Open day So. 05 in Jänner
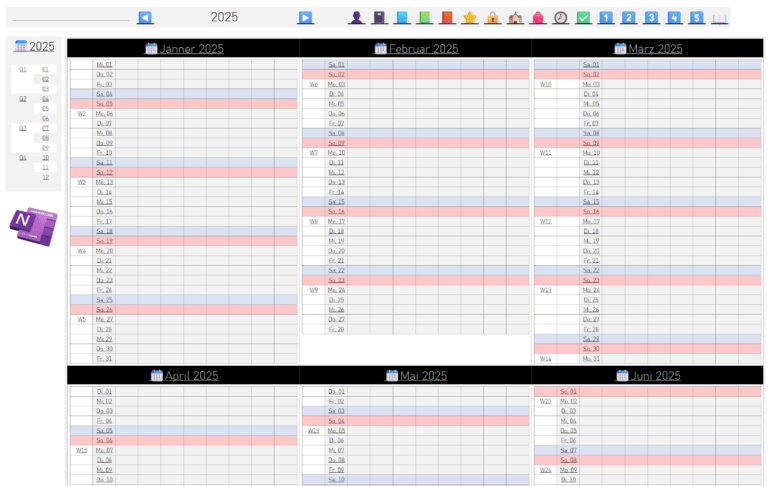The width and height of the screenshot is (768, 486). (x=104, y=104)
